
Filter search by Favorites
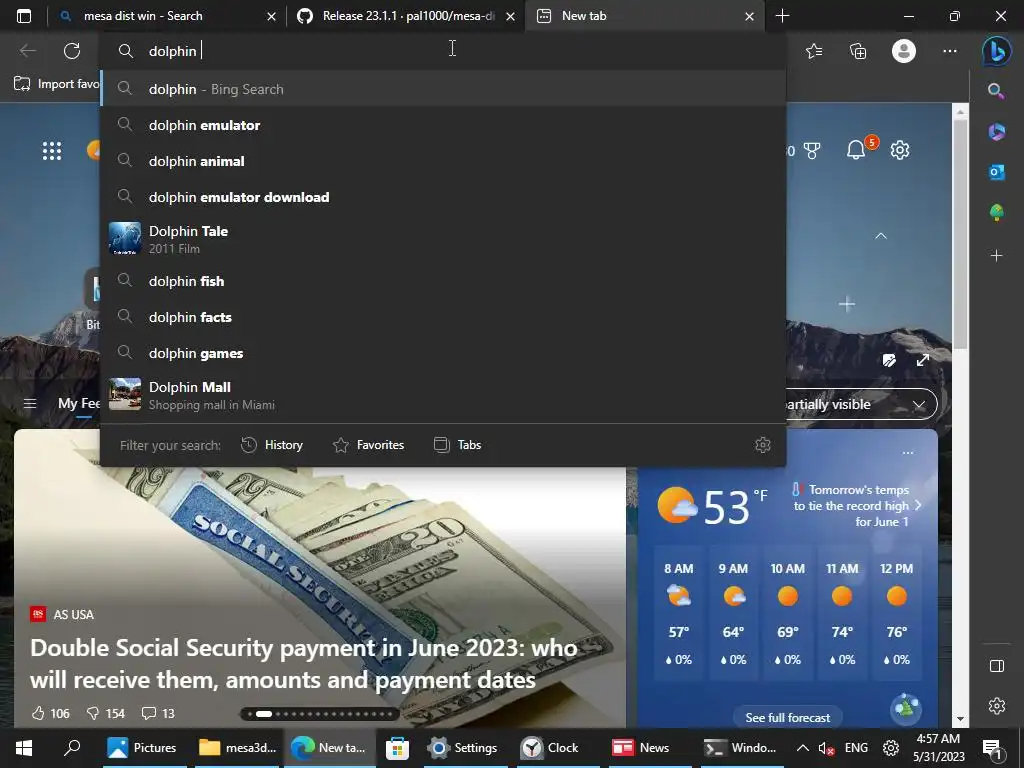tap(368, 445)
